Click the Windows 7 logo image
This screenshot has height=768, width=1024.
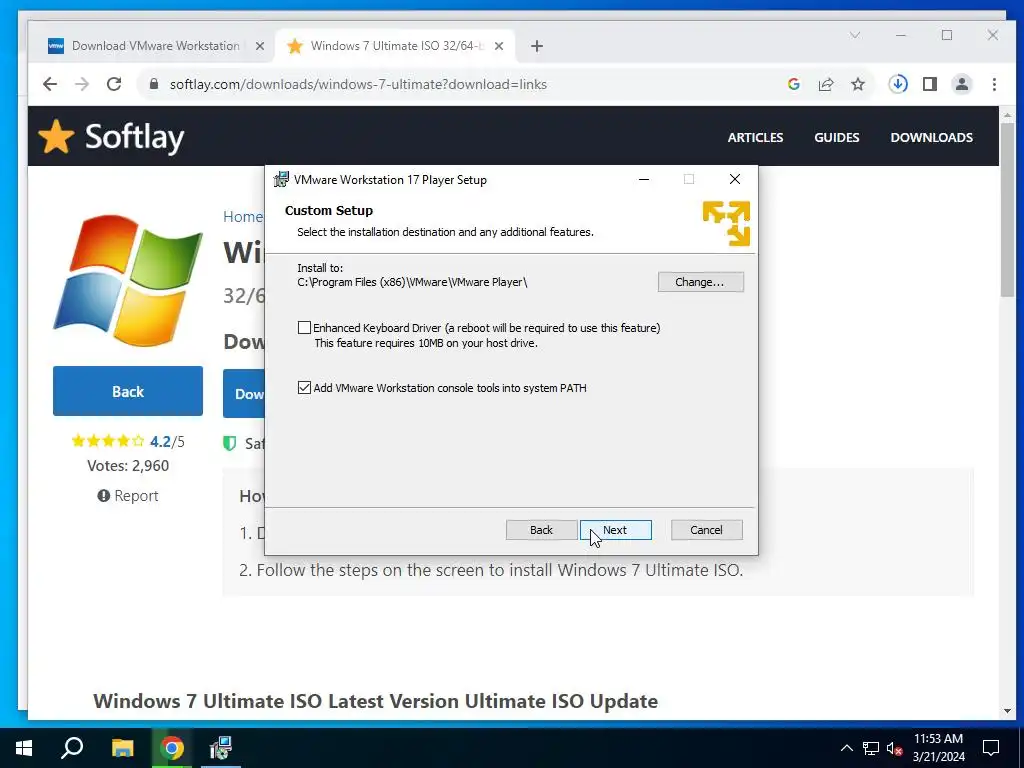128,281
